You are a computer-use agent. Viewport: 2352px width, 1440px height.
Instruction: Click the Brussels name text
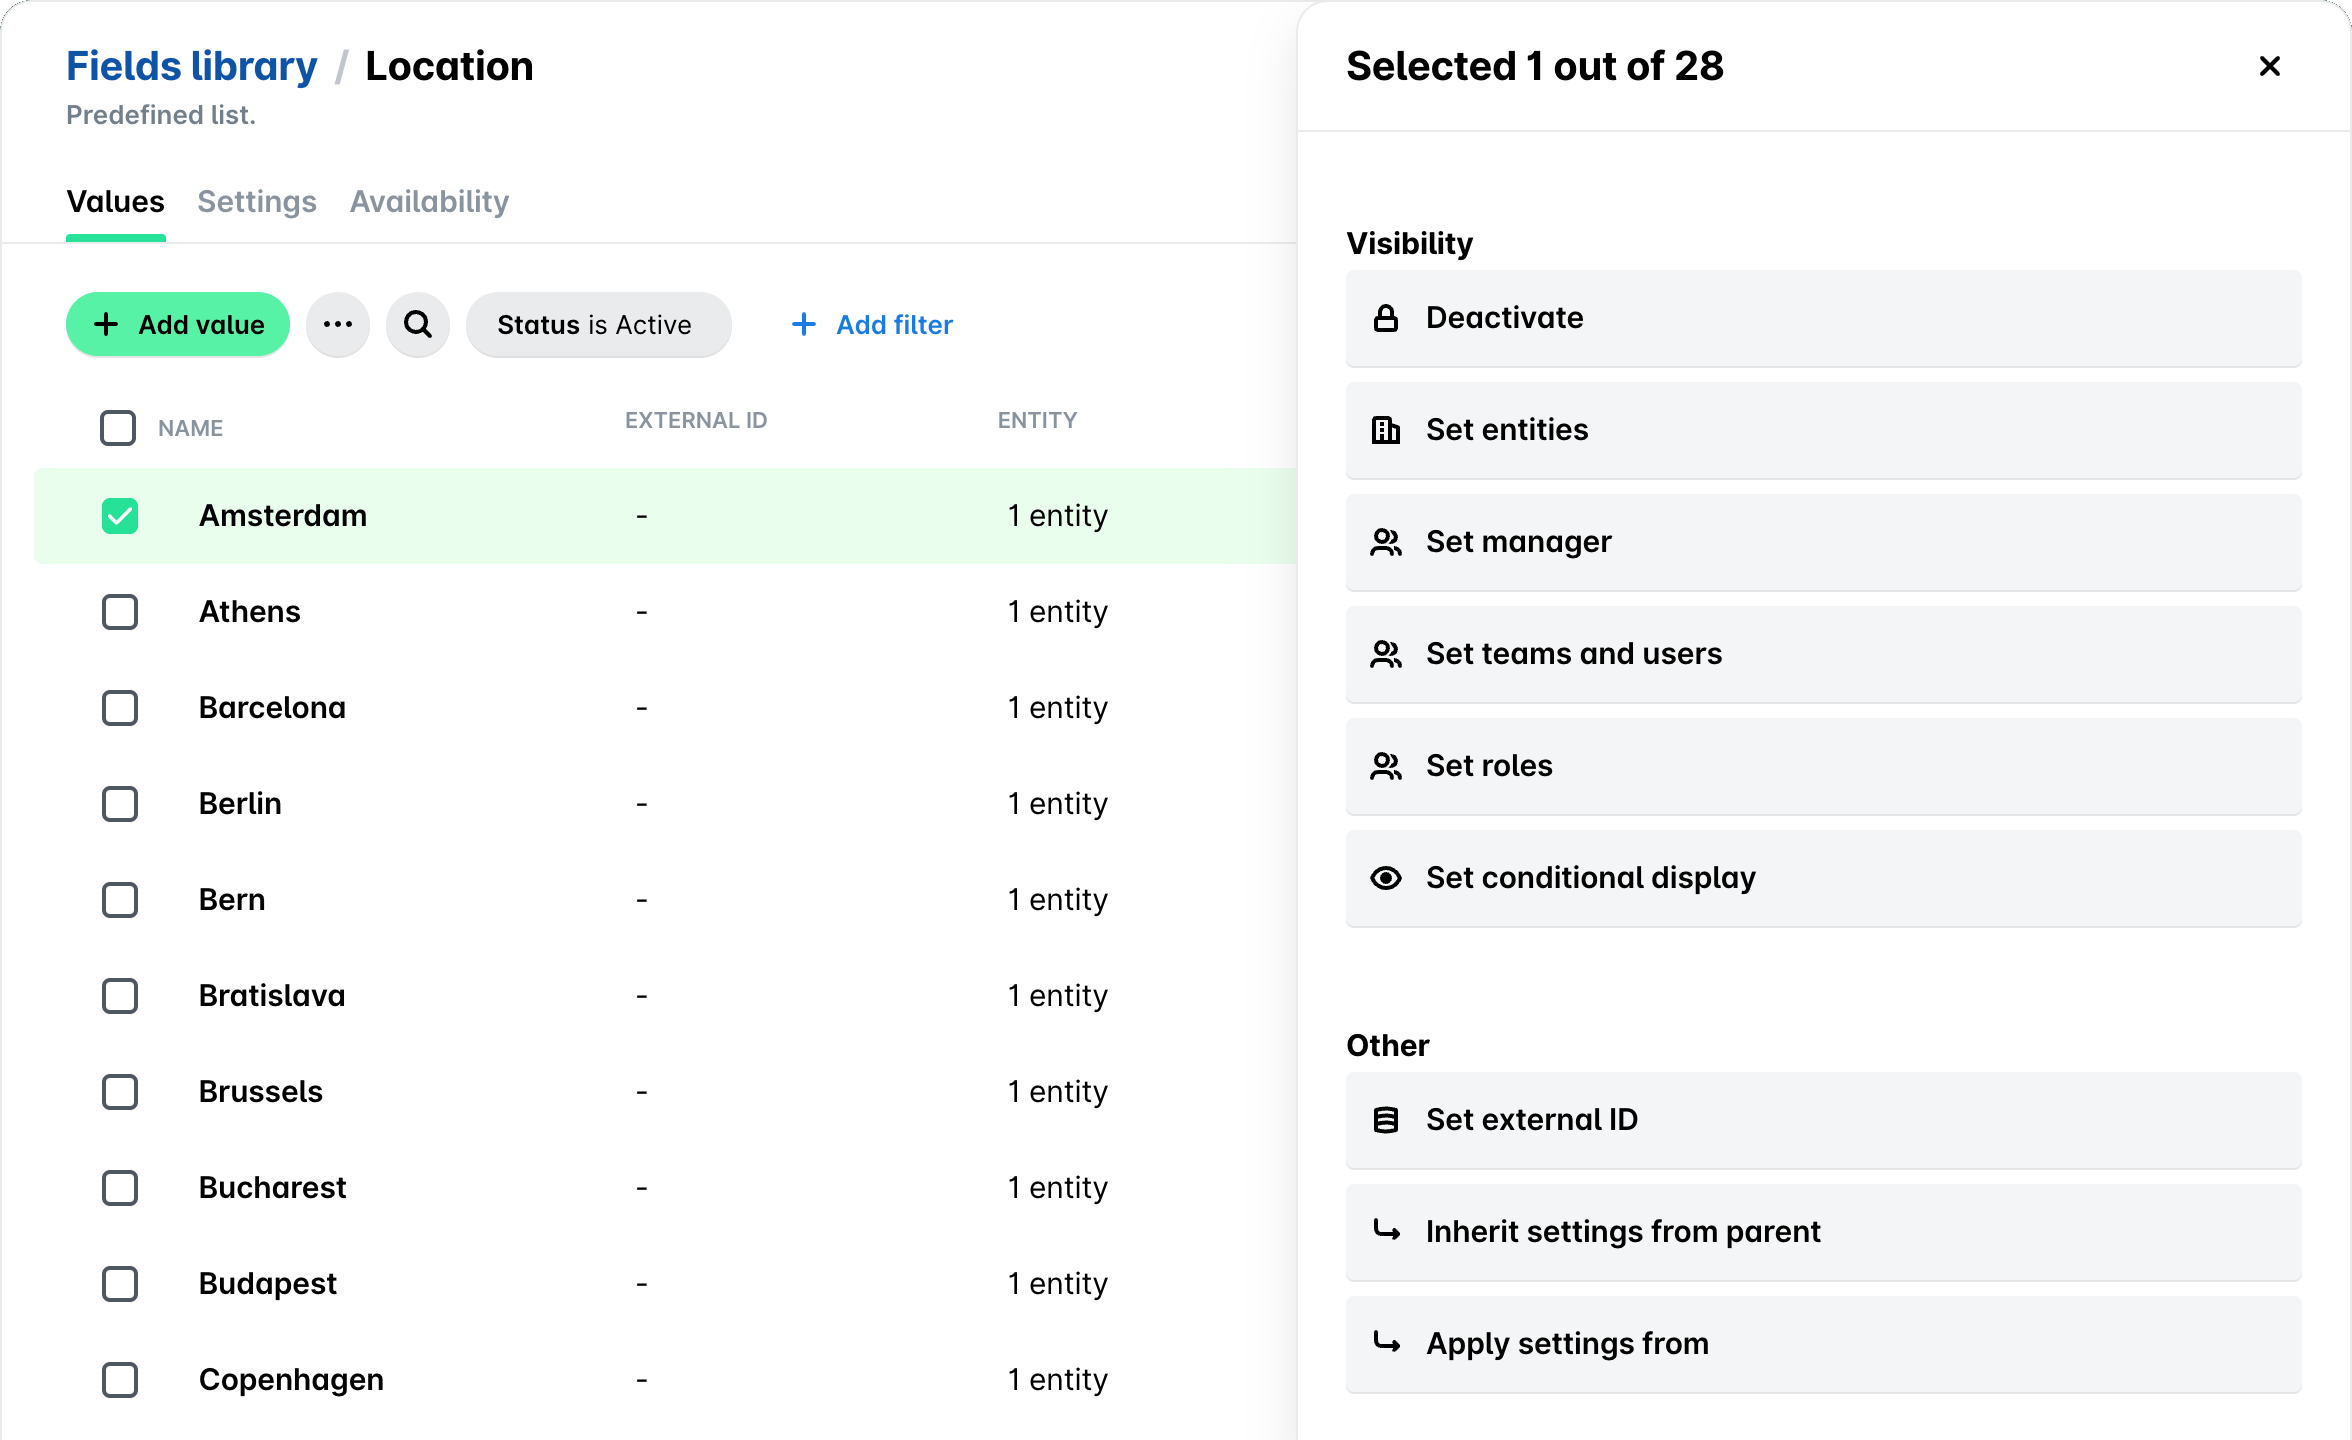tap(261, 1092)
